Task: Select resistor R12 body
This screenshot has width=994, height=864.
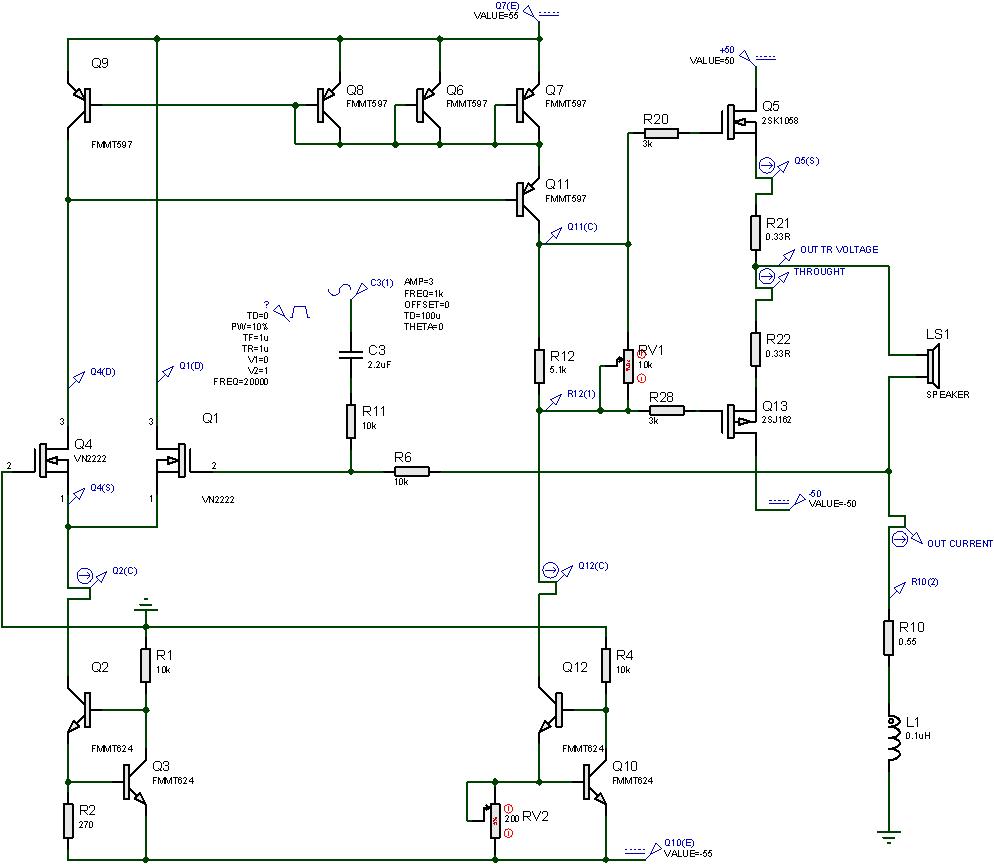Action: (539, 366)
